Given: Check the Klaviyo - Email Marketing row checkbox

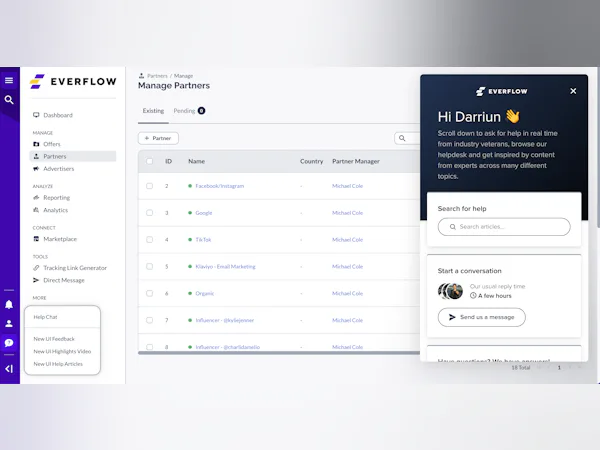Looking at the screenshot, I should point(150,266).
